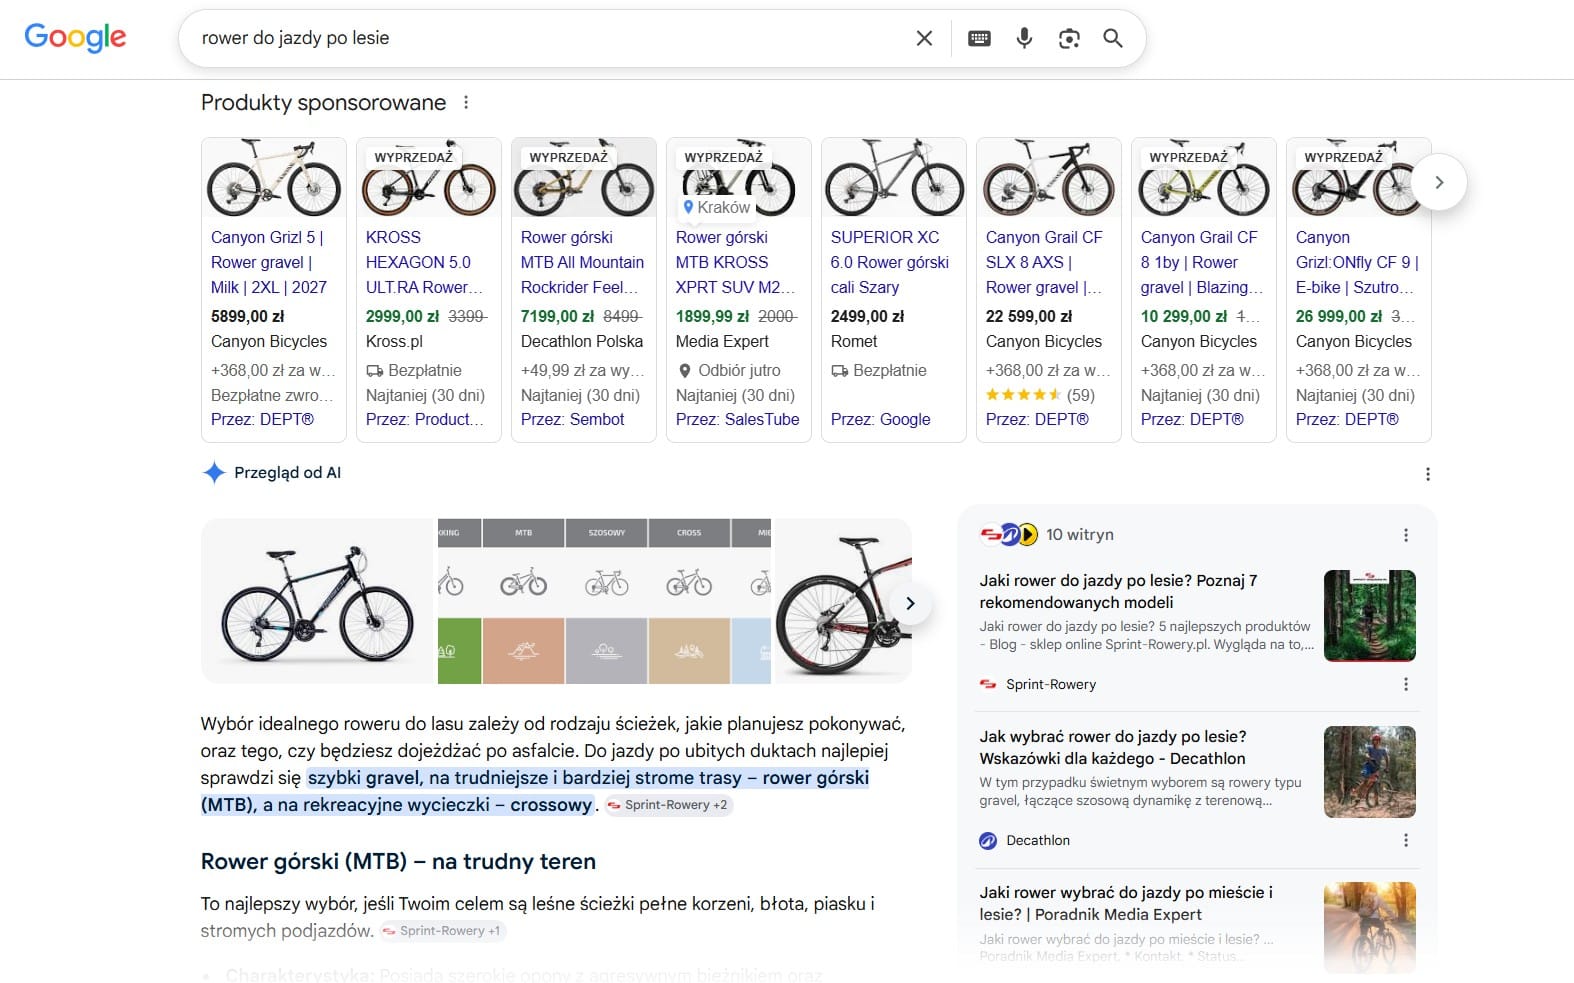
Task: Open KROSS HEXAGON 5.0 product link
Action: [x=424, y=262]
